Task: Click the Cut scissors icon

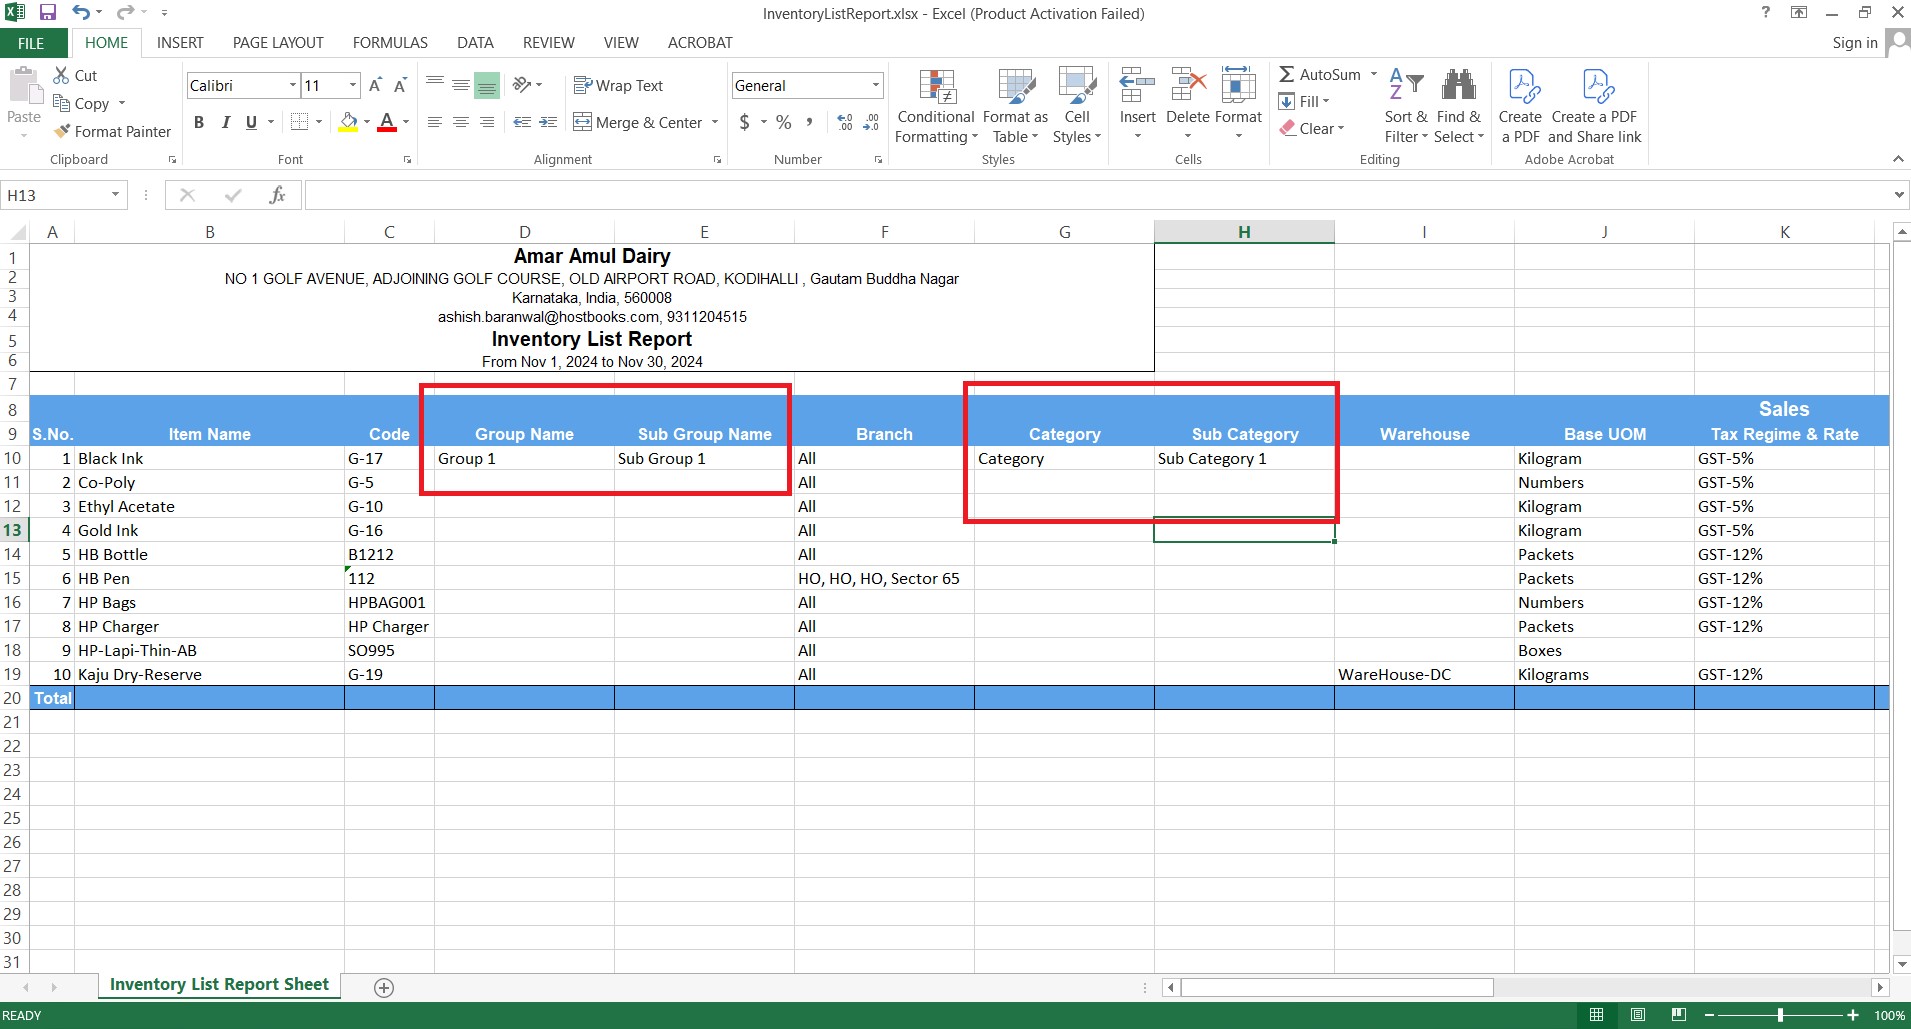Action: coord(62,75)
